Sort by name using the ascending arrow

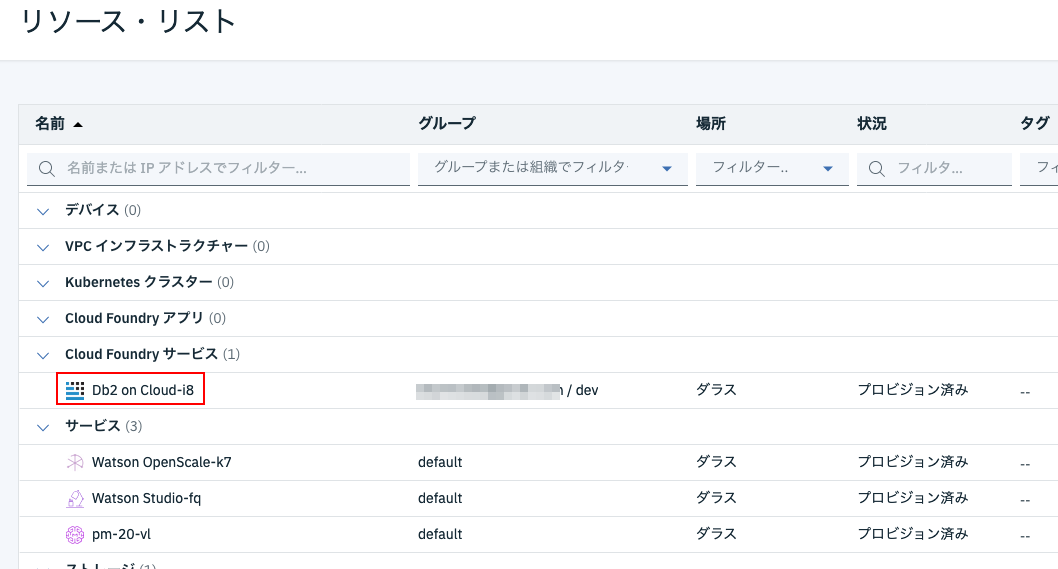pos(78,124)
